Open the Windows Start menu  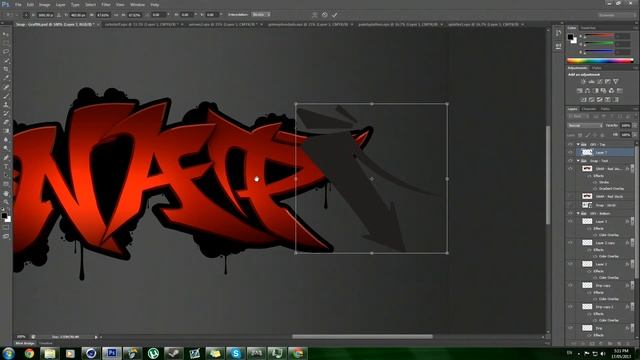click(8, 353)
